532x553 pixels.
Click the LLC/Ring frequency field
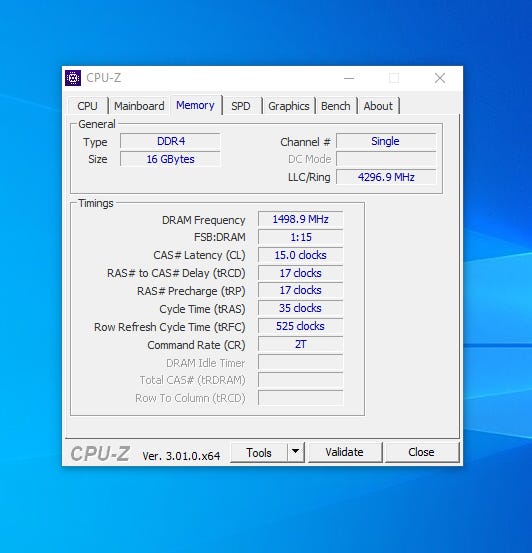click(386, 177)
